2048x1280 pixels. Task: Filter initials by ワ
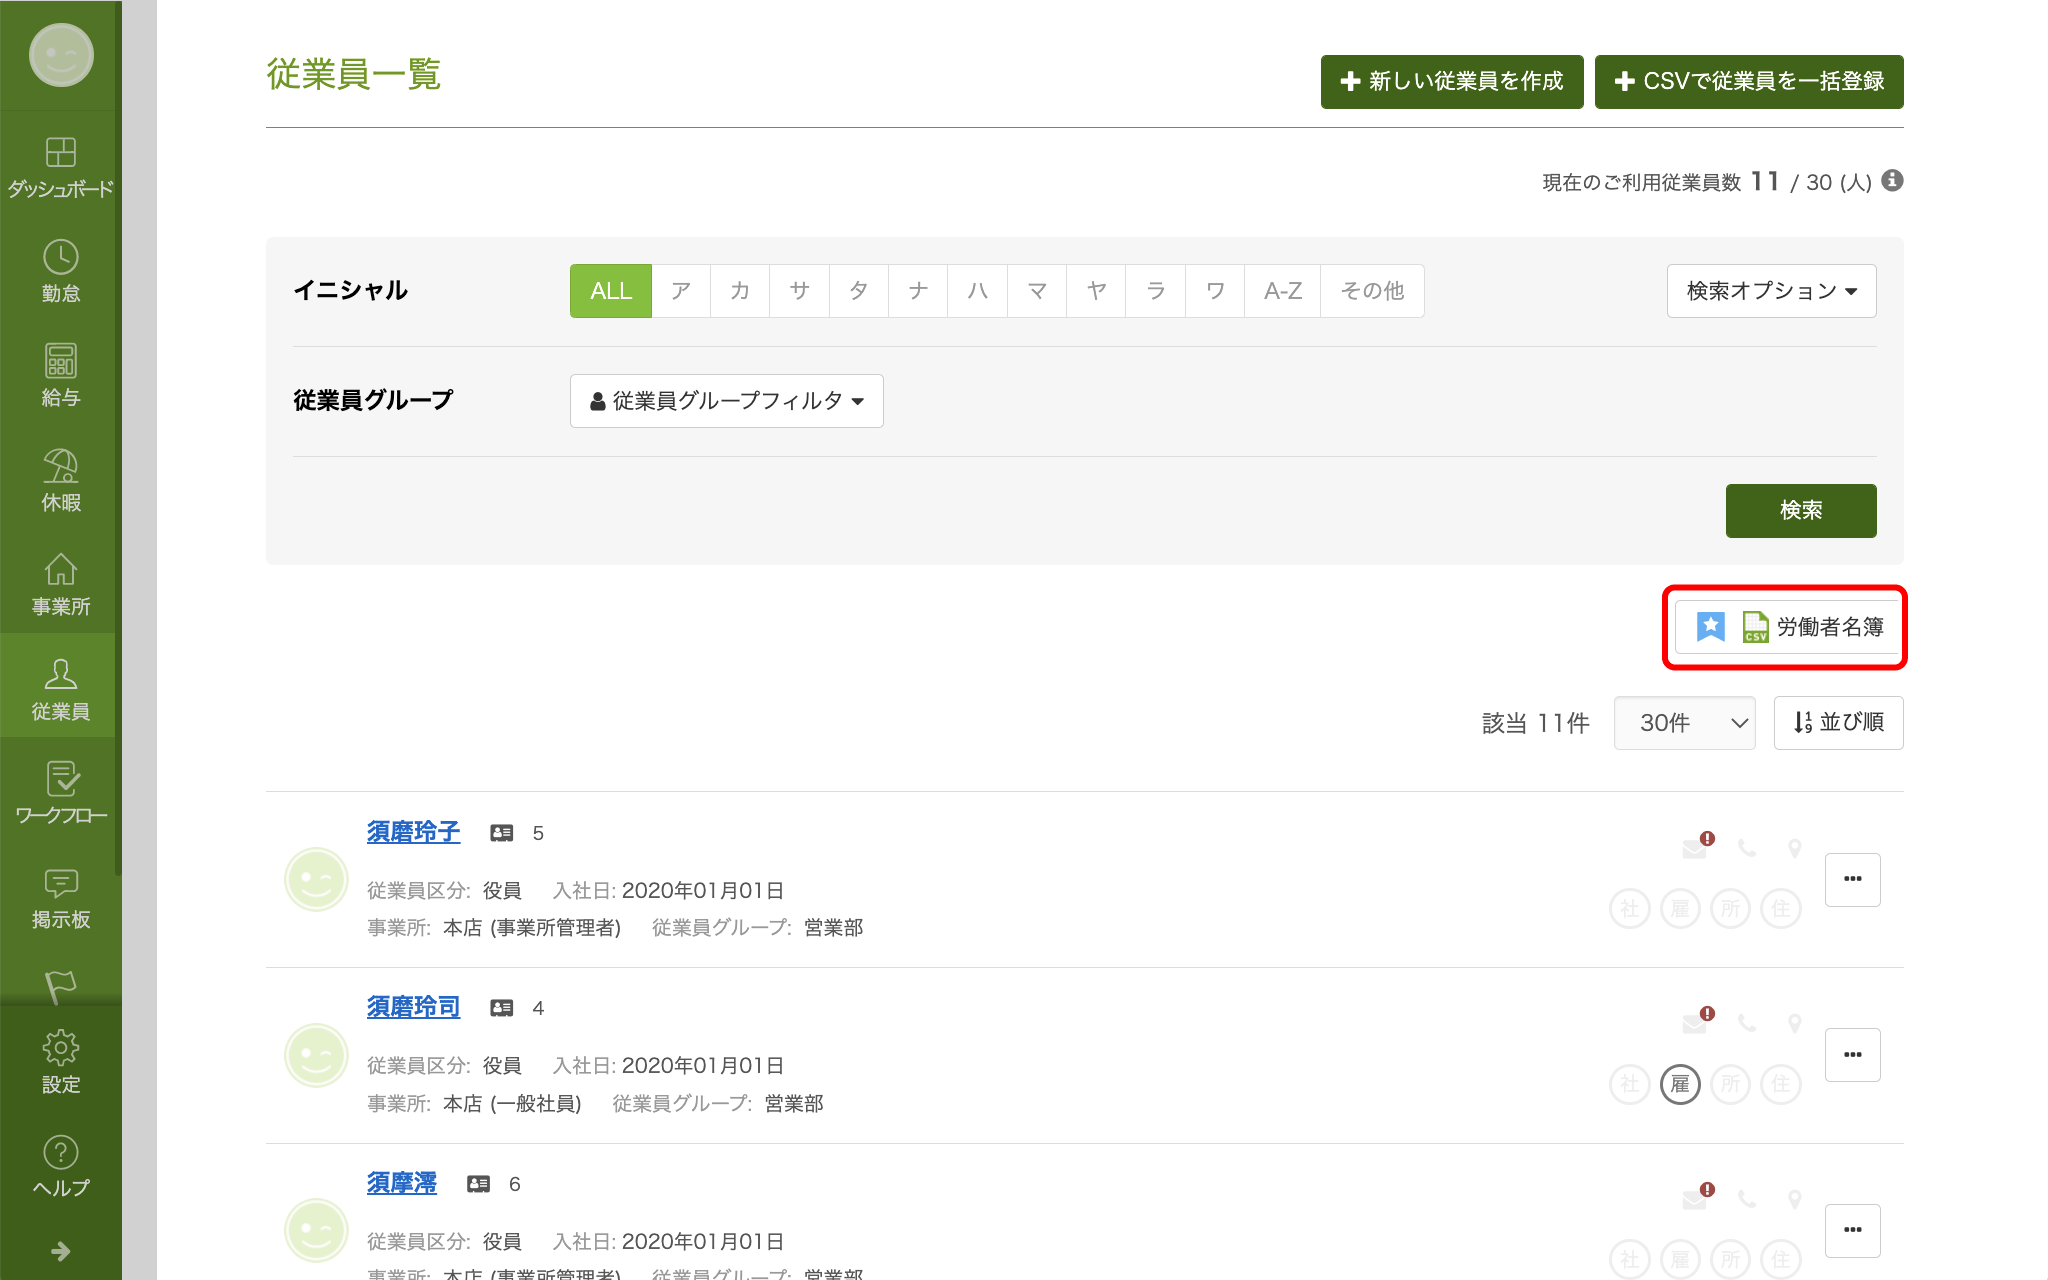point(1215,291)
